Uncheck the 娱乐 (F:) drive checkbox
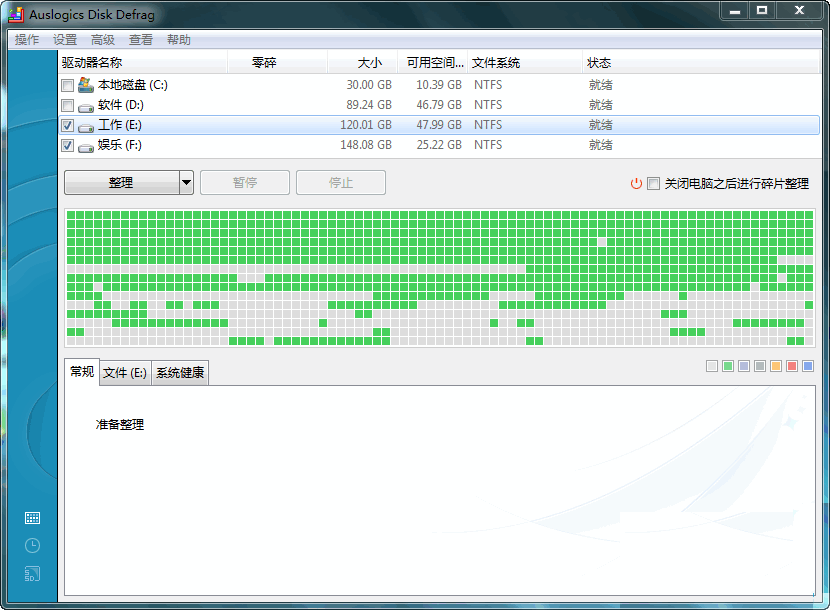 (67, 146)
